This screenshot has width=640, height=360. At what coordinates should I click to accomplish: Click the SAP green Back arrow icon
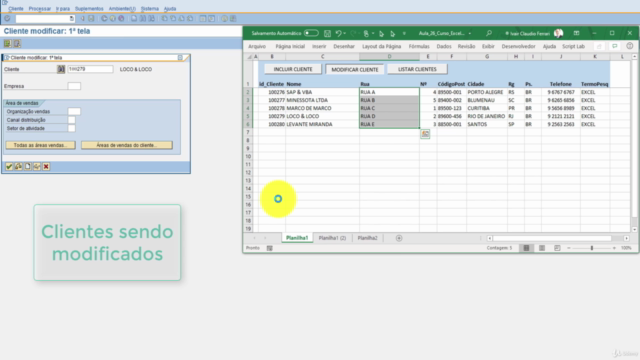point(104,18)
